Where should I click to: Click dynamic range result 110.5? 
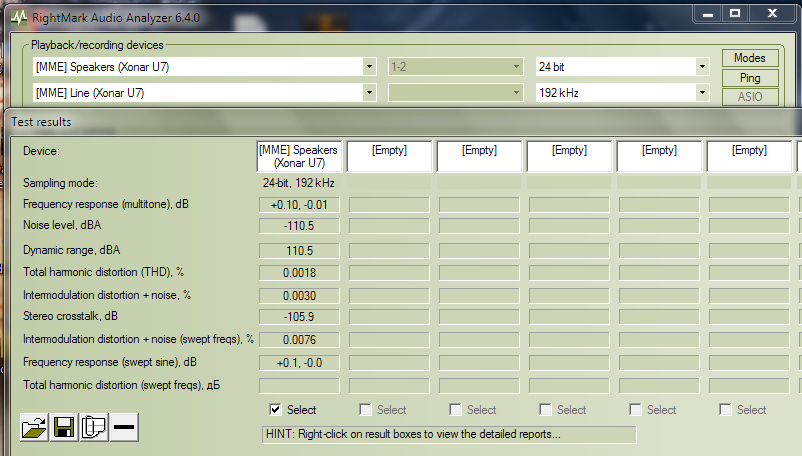299,250
